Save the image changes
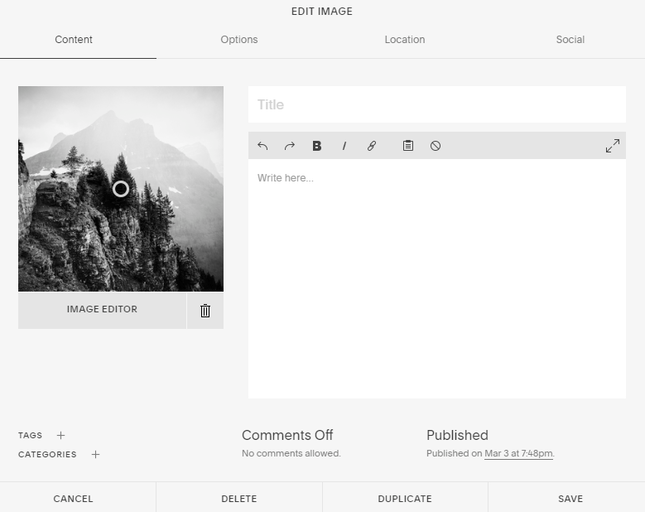Image resolution: width=645 pixels, height=512 pixels. 570,498
